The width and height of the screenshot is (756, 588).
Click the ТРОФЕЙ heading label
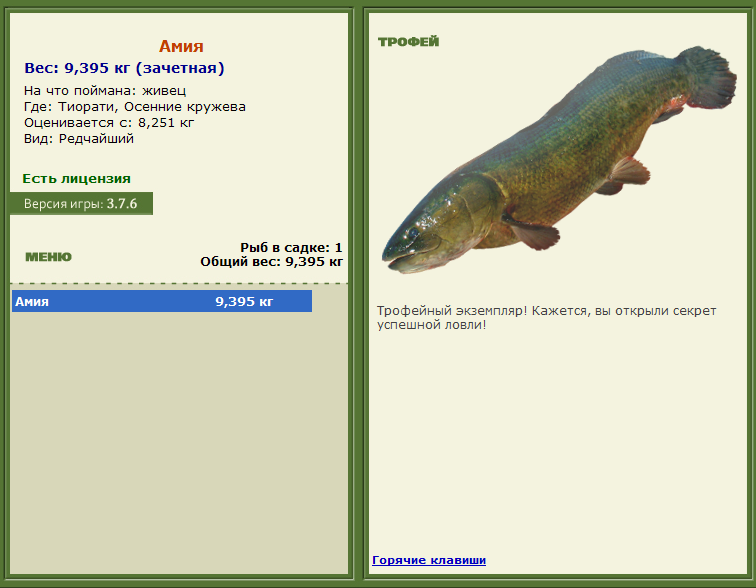tap(408, 42)
